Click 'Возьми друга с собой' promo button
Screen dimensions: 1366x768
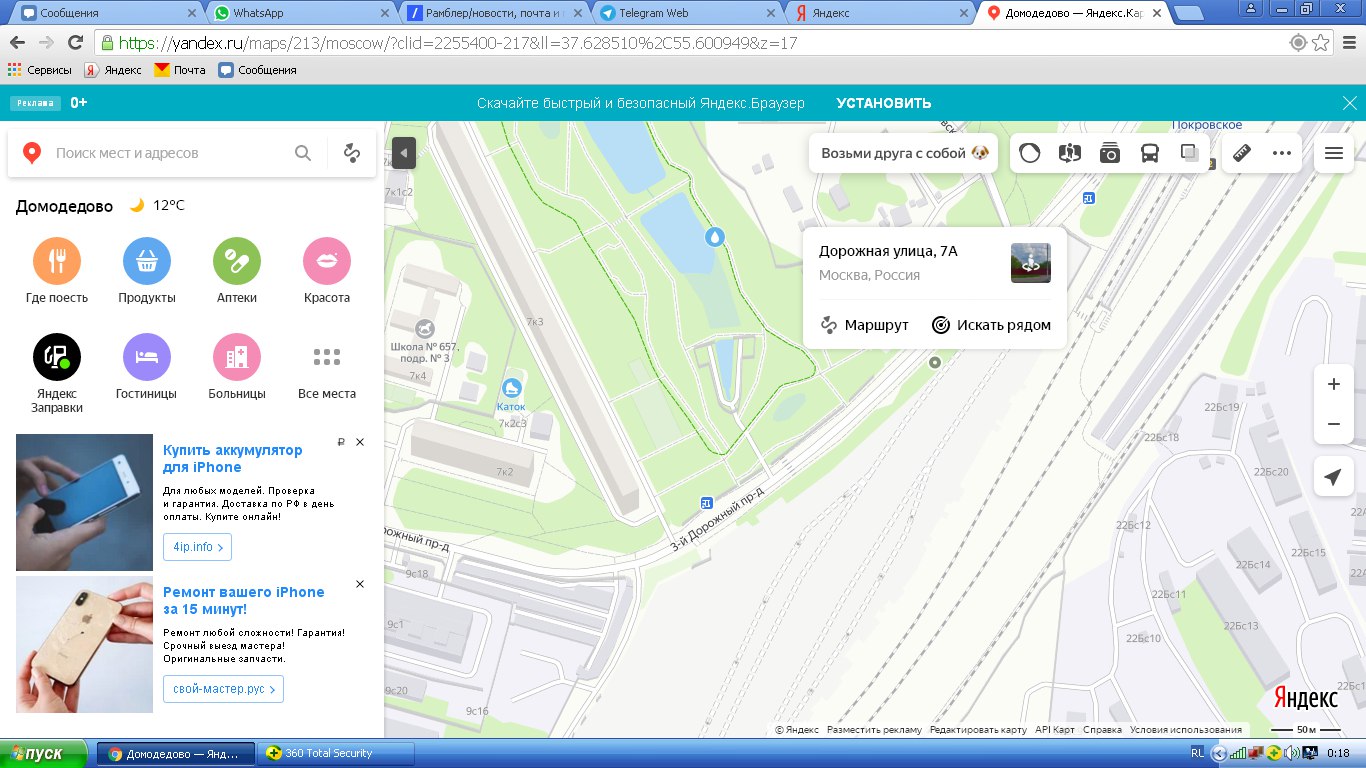tap(904, 153)
